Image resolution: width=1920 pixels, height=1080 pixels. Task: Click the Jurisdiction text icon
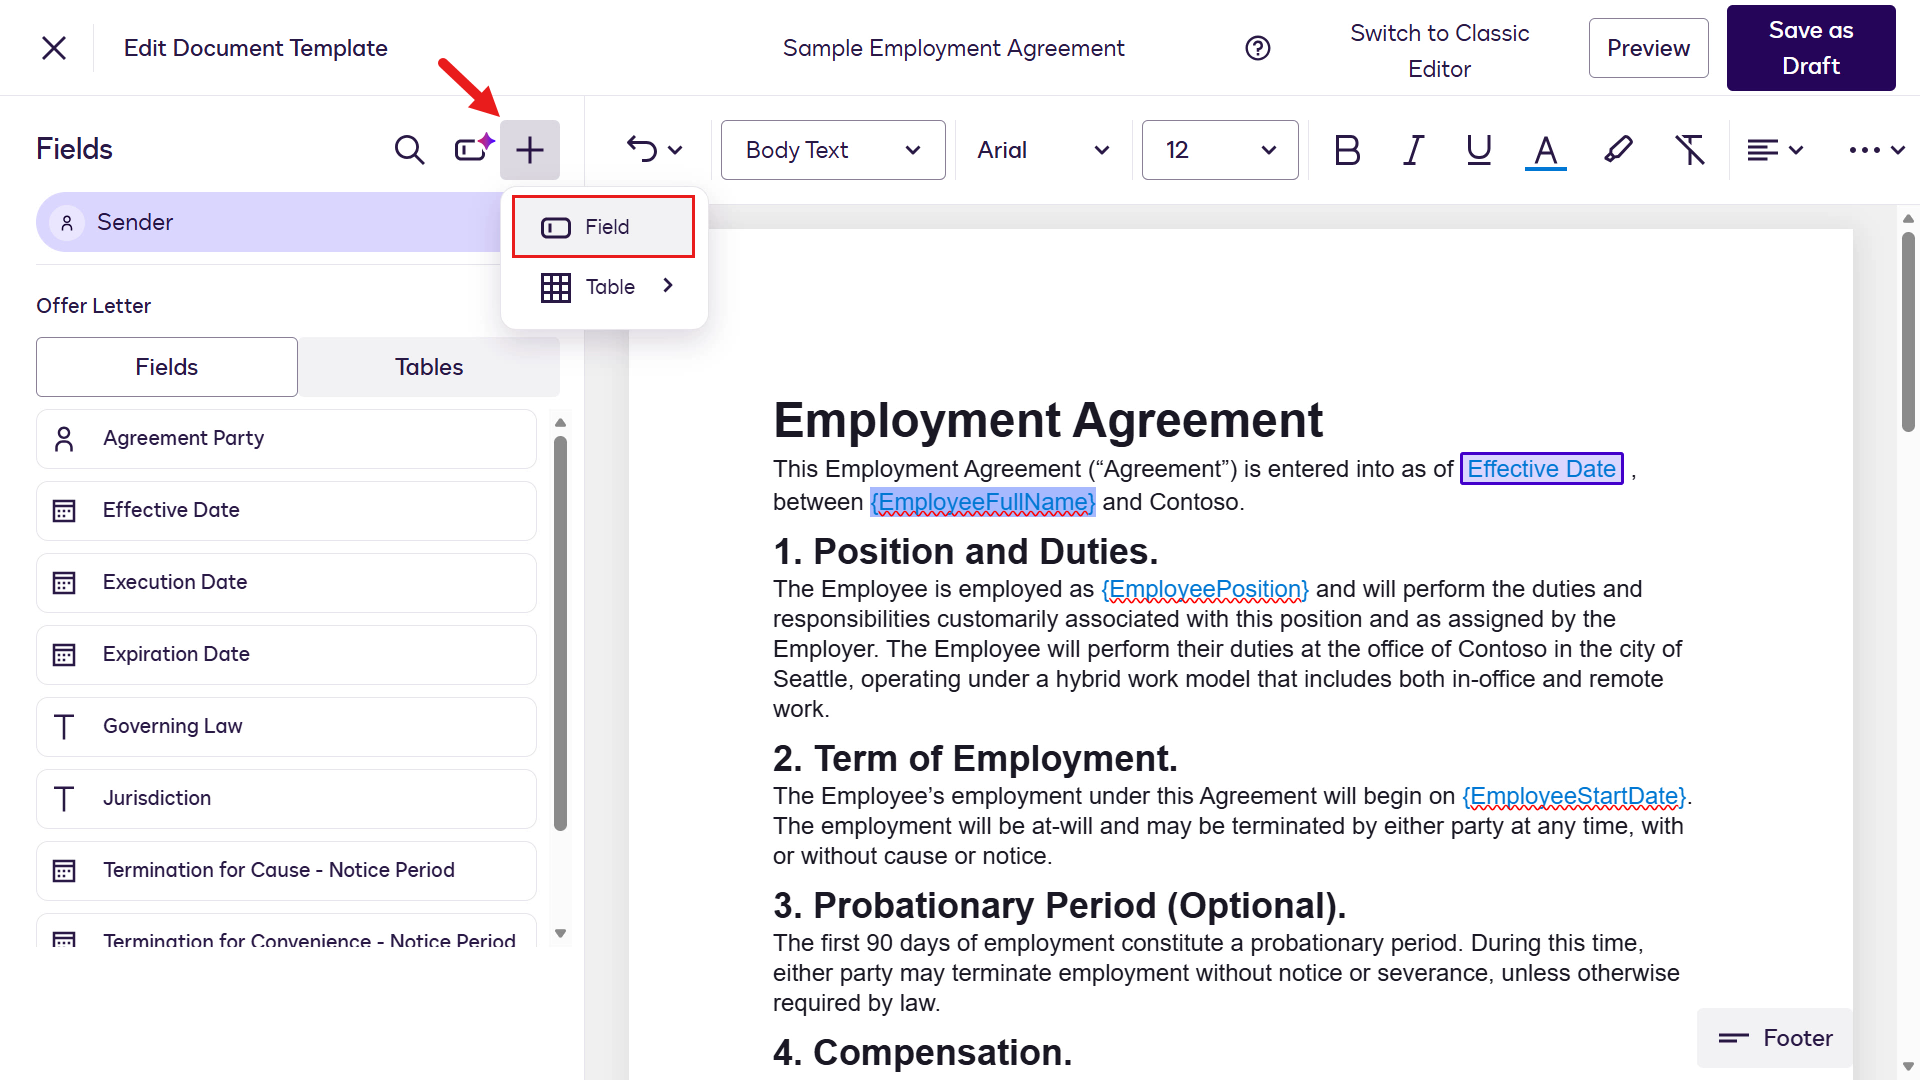point(64,799)
